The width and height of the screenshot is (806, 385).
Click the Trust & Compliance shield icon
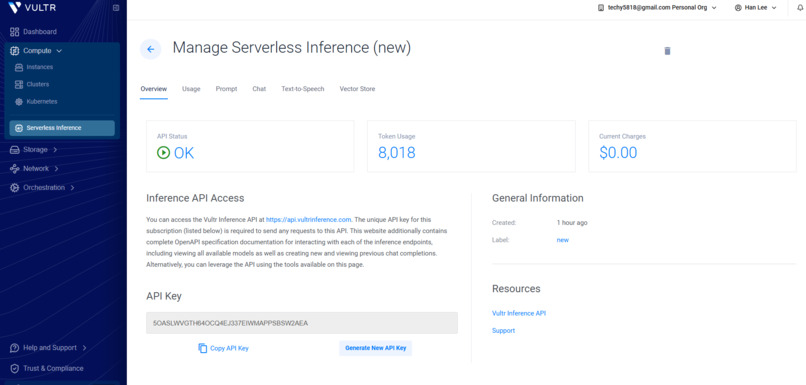(x=14, y=369)
